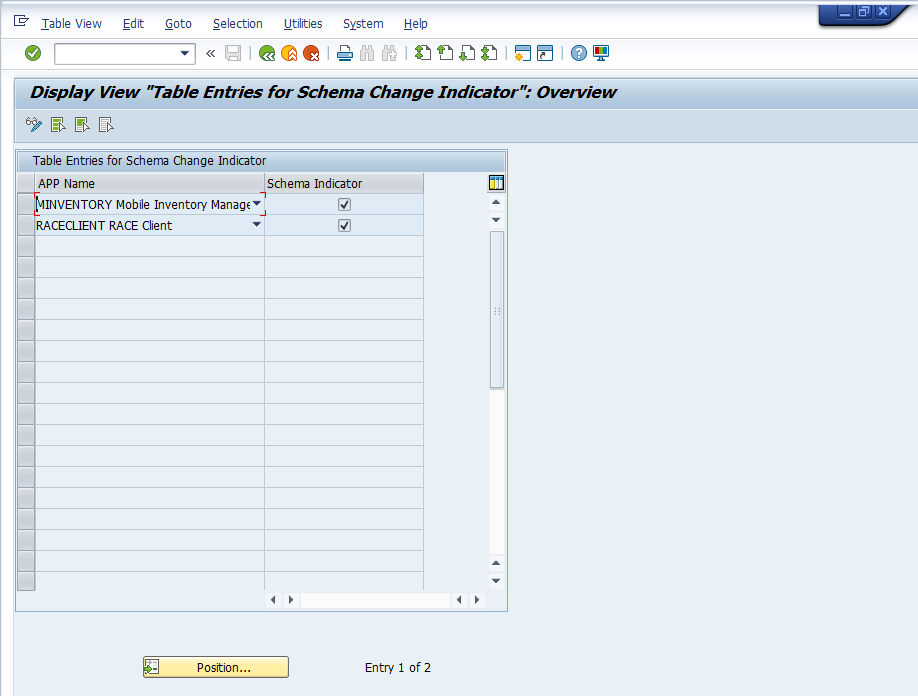Image resolution: width=918 pixels, height=696 pixels.
Task: Expand APP Name dropdown for MINVENTORY row
Action: [257, 204]
